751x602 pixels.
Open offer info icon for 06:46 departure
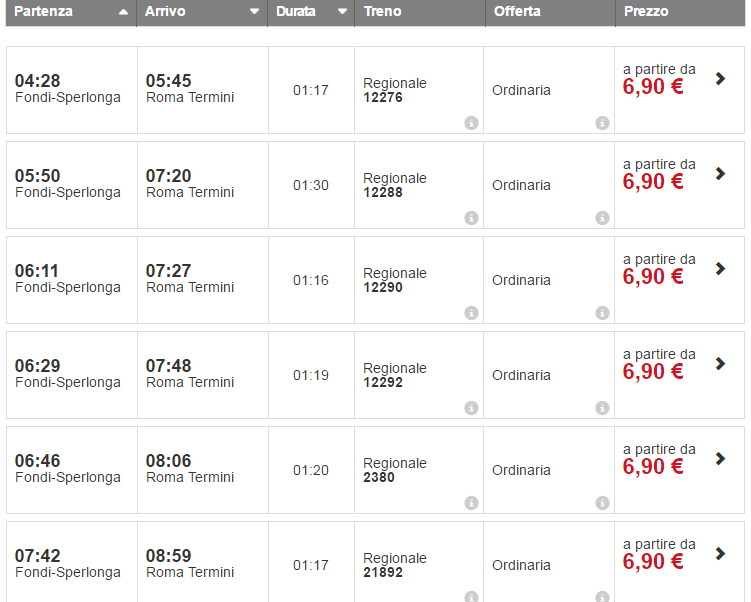click(x=602, y=503)
